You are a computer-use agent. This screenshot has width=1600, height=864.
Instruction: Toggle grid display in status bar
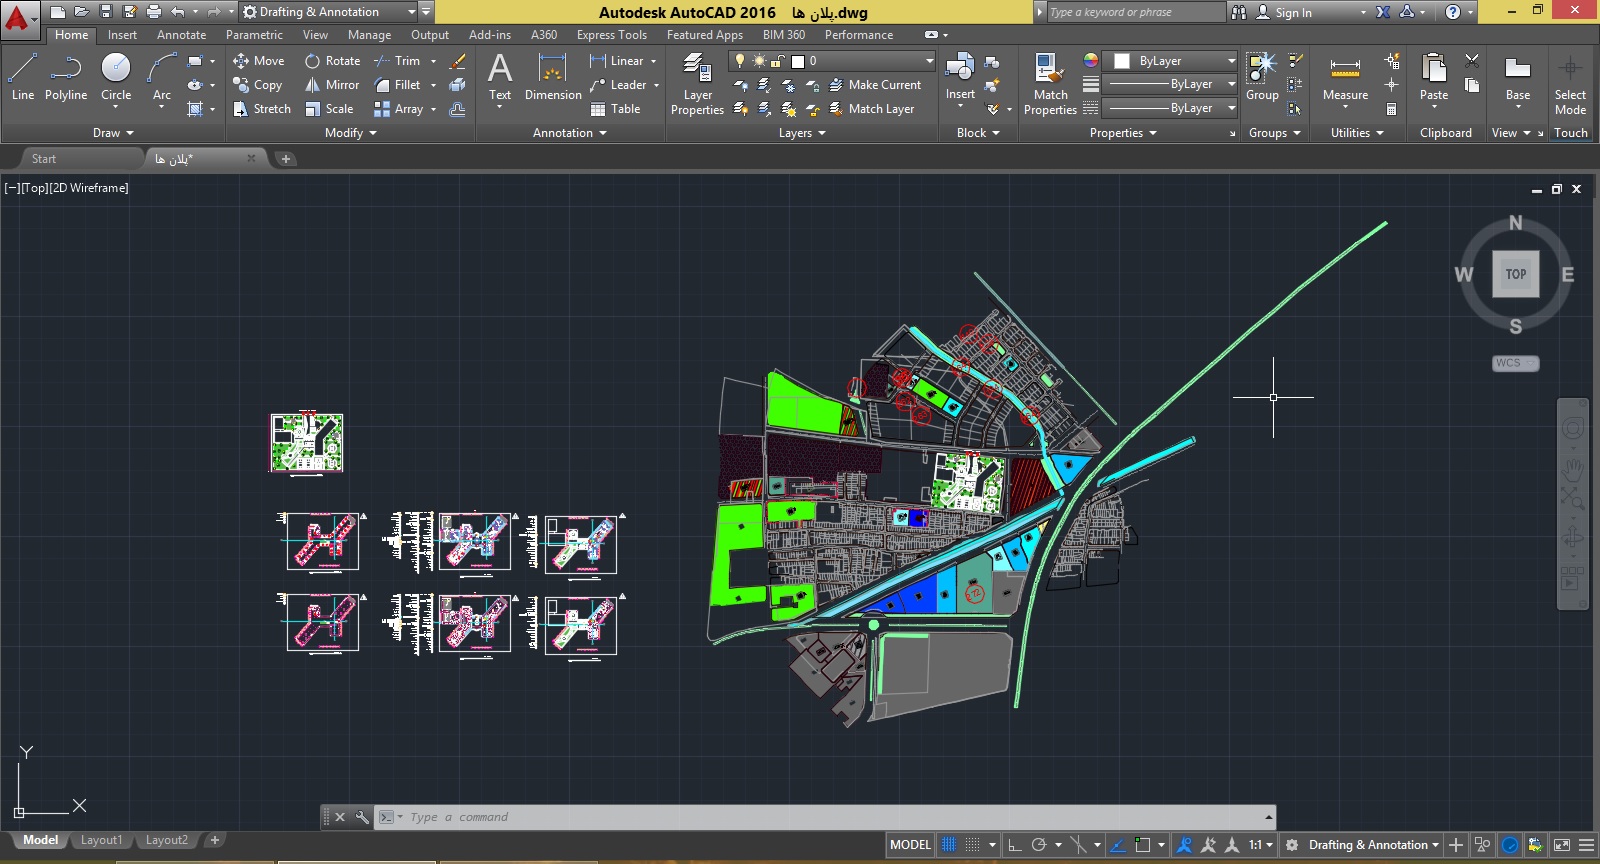pos(949,845)
